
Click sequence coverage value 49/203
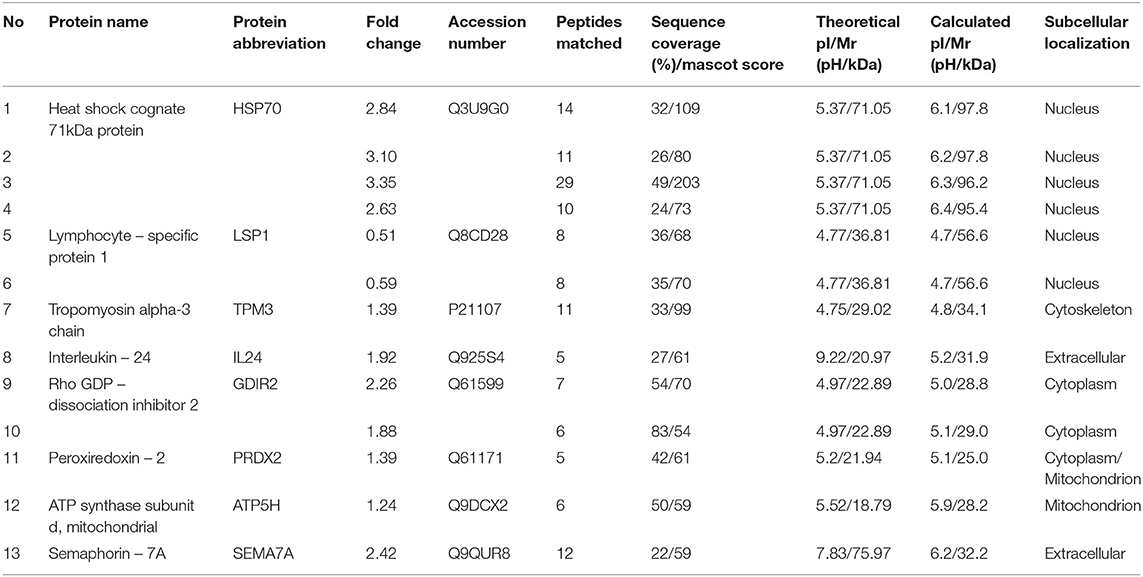tap(675, 183)
